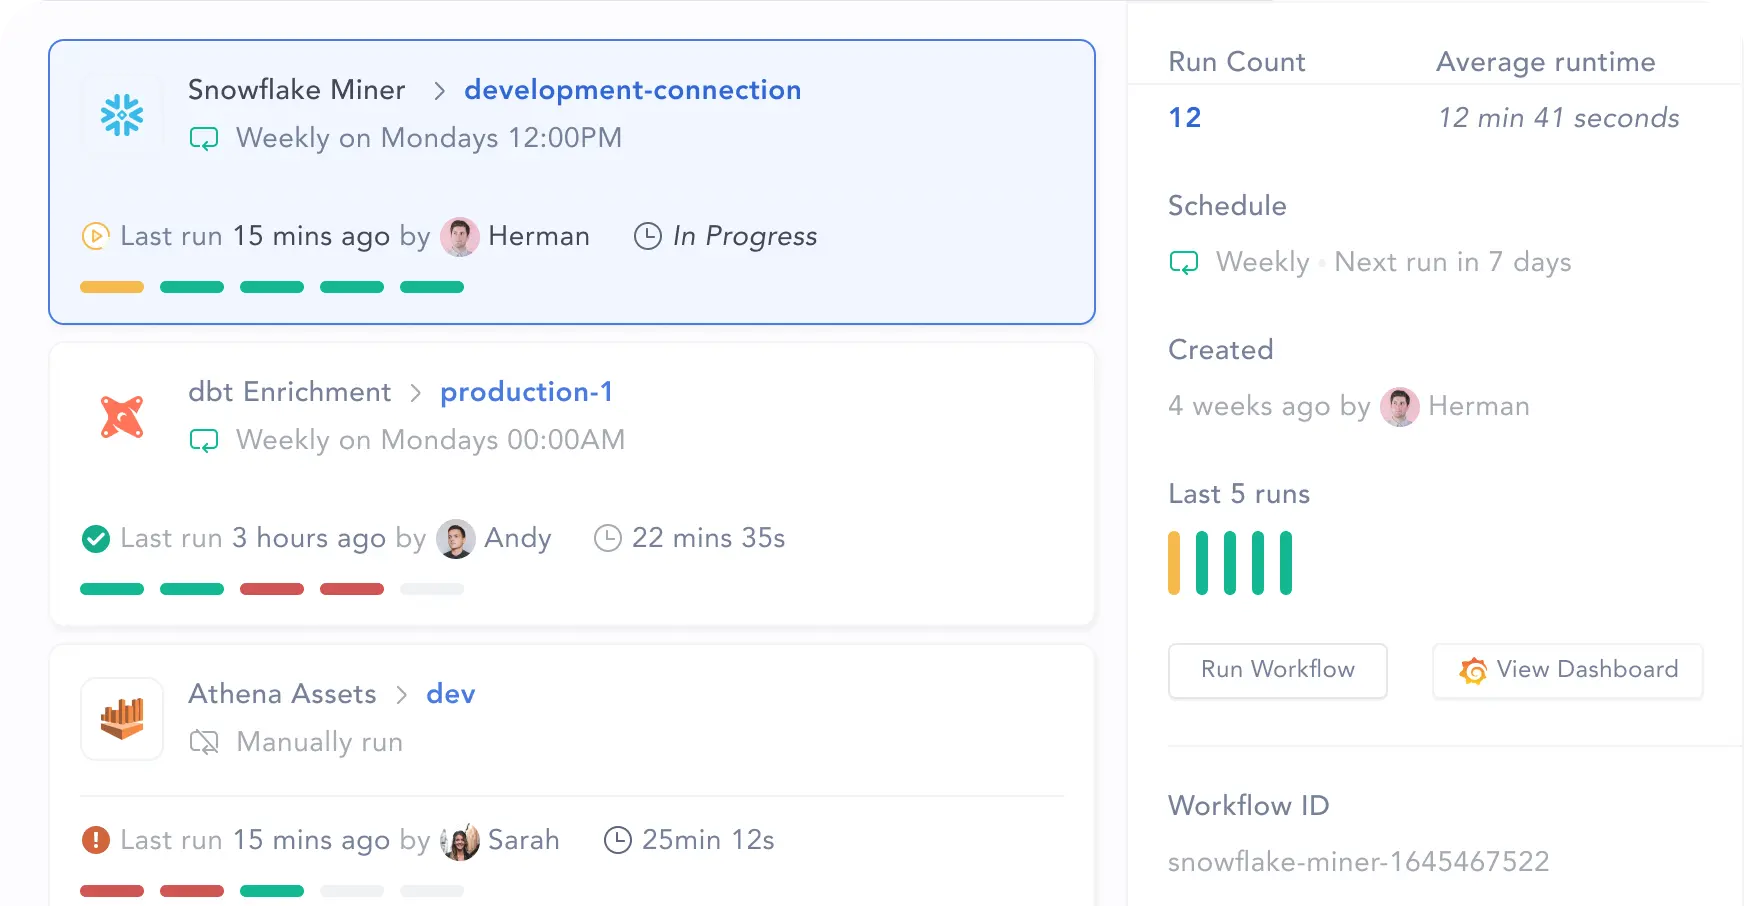
Task: Open the production-1 connection link
Action: [x=527, y=392]
